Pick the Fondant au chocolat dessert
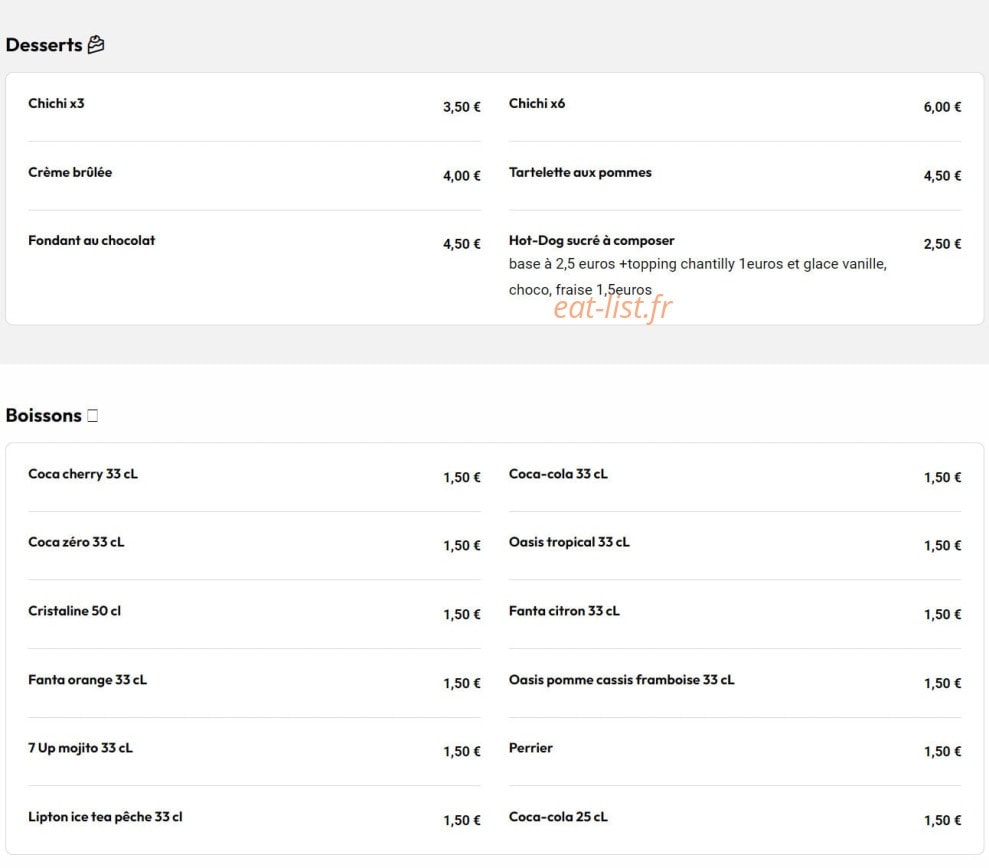 coord(254,243)
